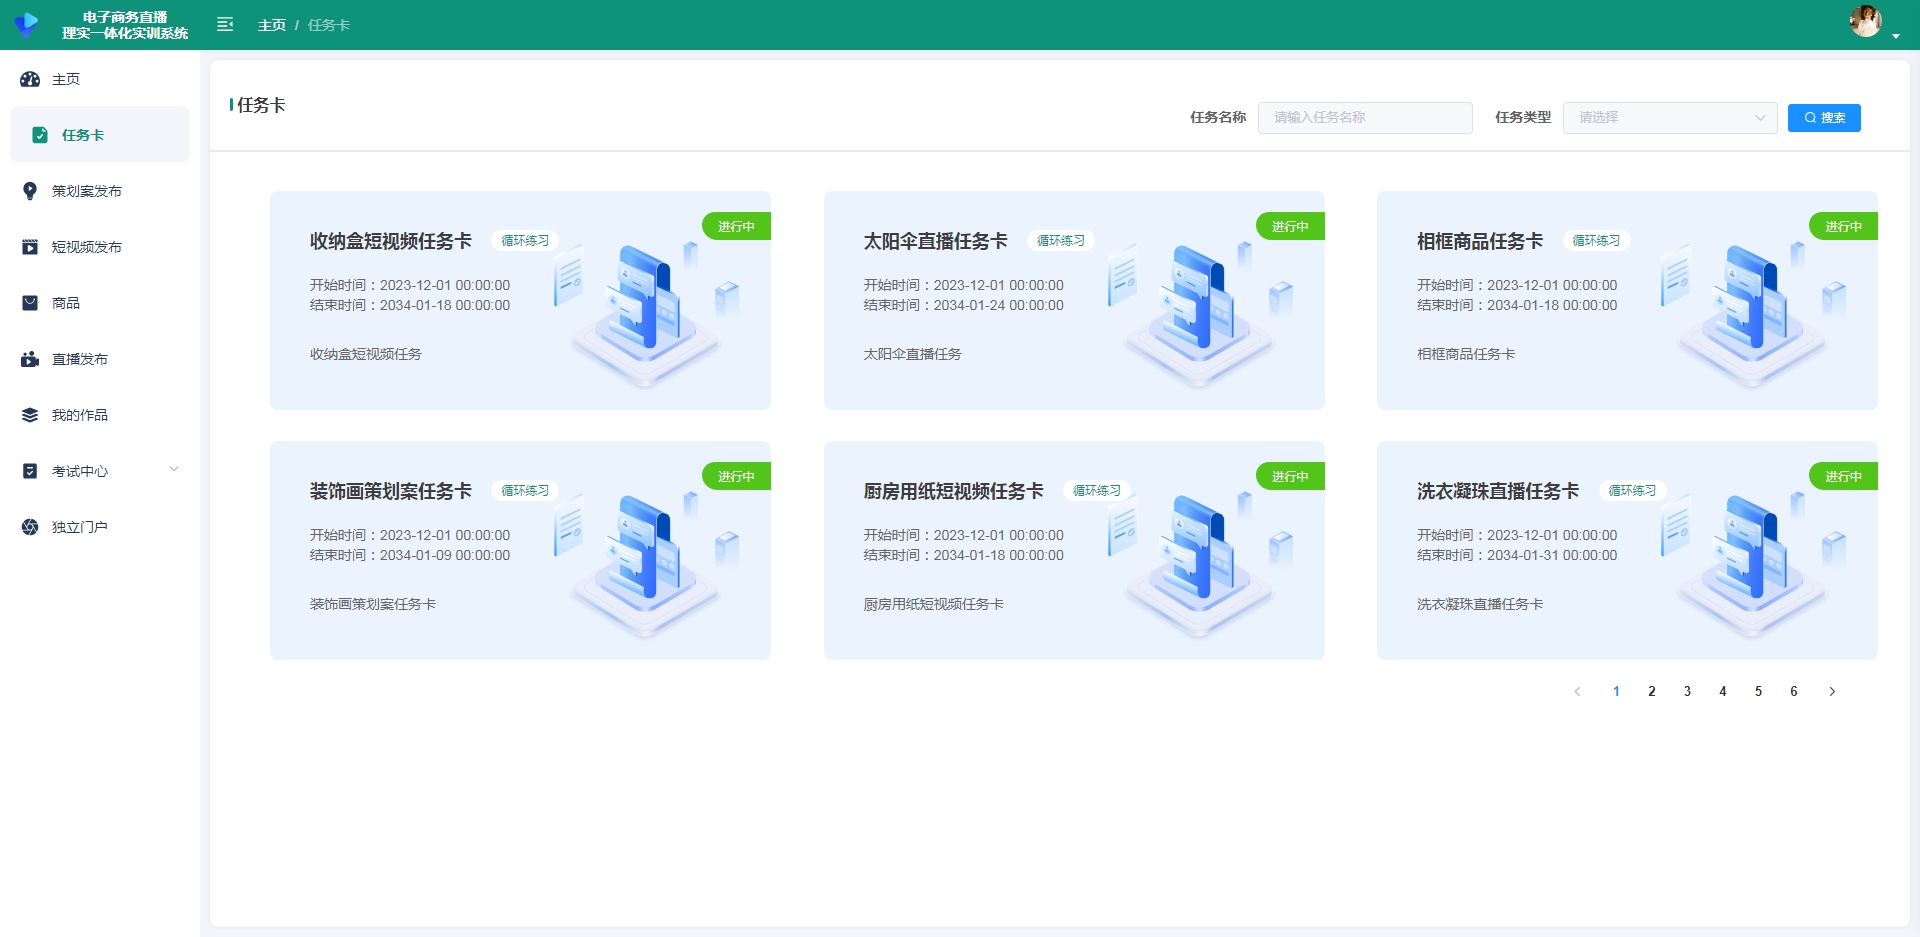Open the 收纳盒短视频任务卡 card
The height and width of the screenshot is (937, 1920).
pyautogui.click(x=520, y=300)
